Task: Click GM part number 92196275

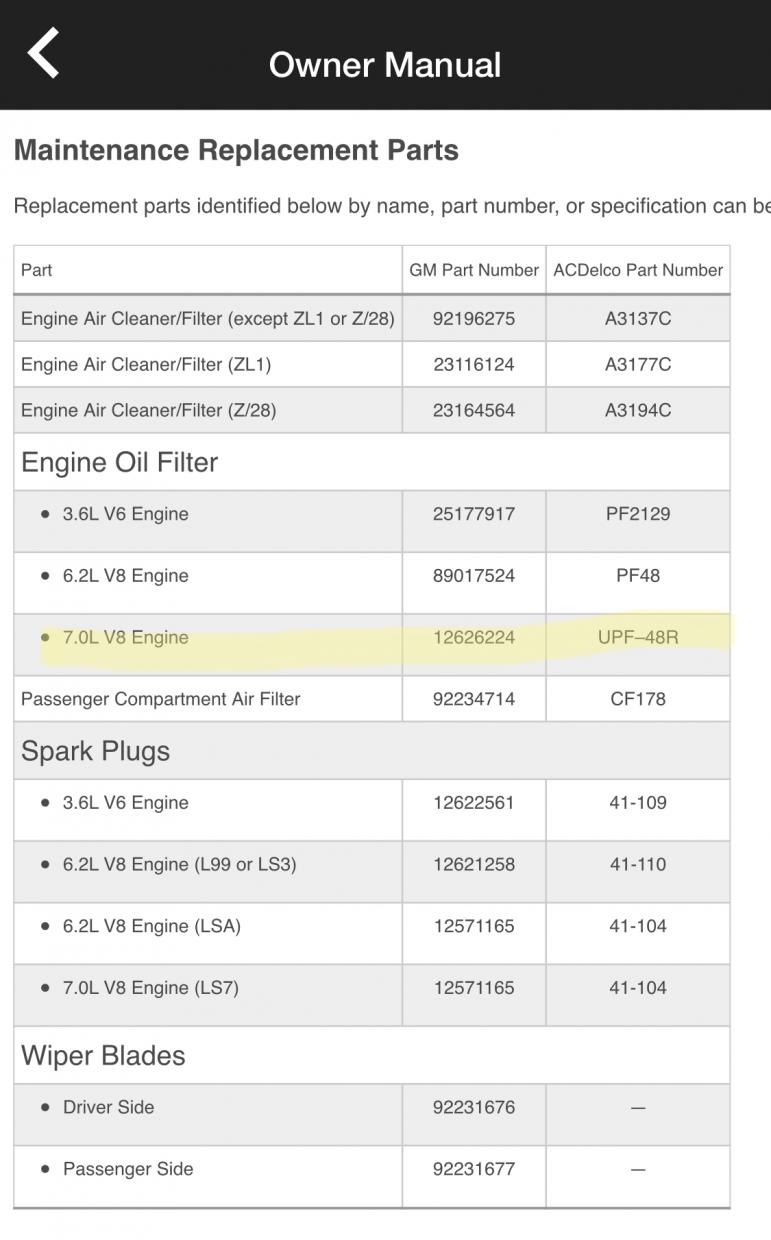Action: 474,319
